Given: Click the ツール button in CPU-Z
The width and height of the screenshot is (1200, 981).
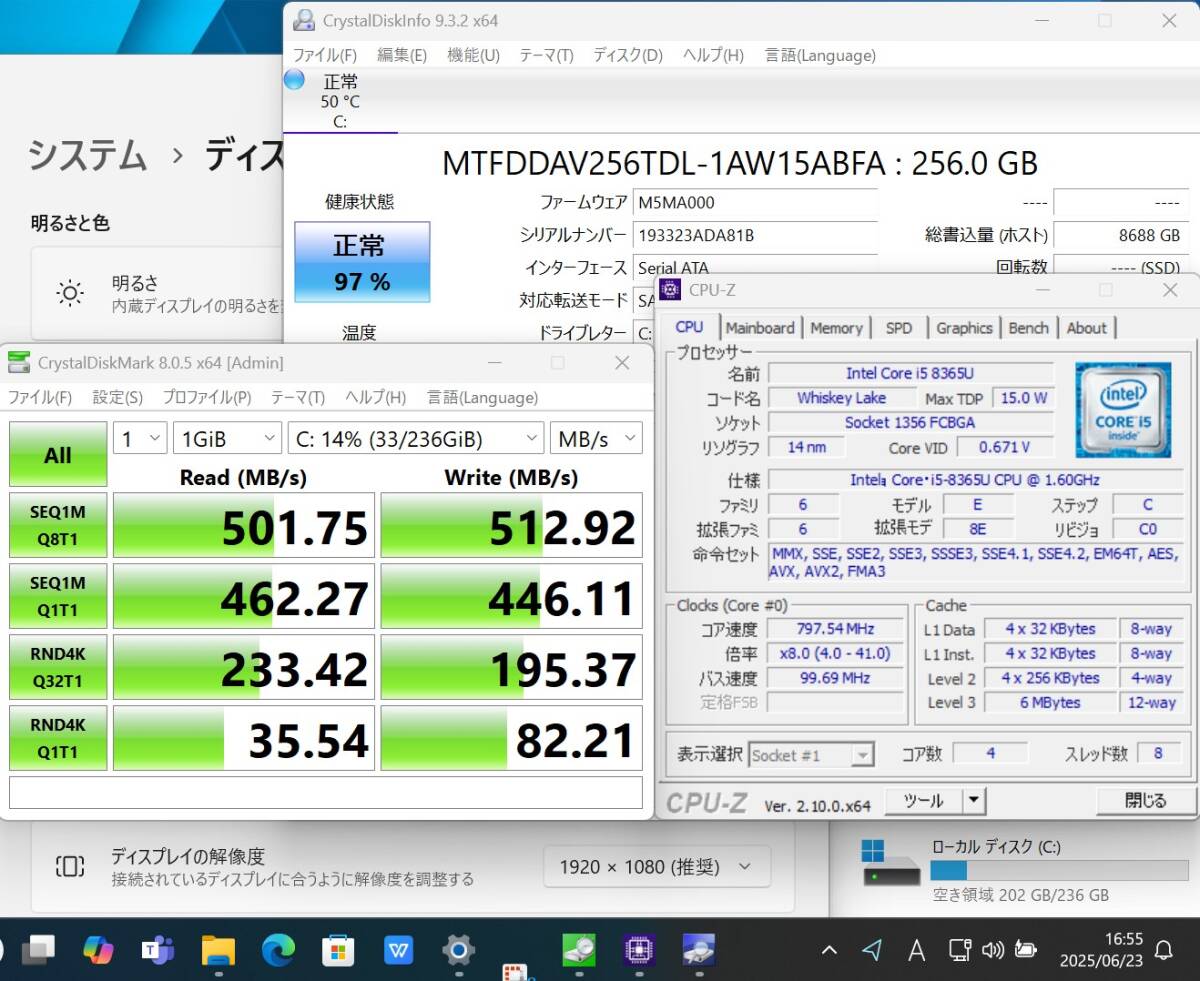Looking at the screenshot, I should coord(923,800).
